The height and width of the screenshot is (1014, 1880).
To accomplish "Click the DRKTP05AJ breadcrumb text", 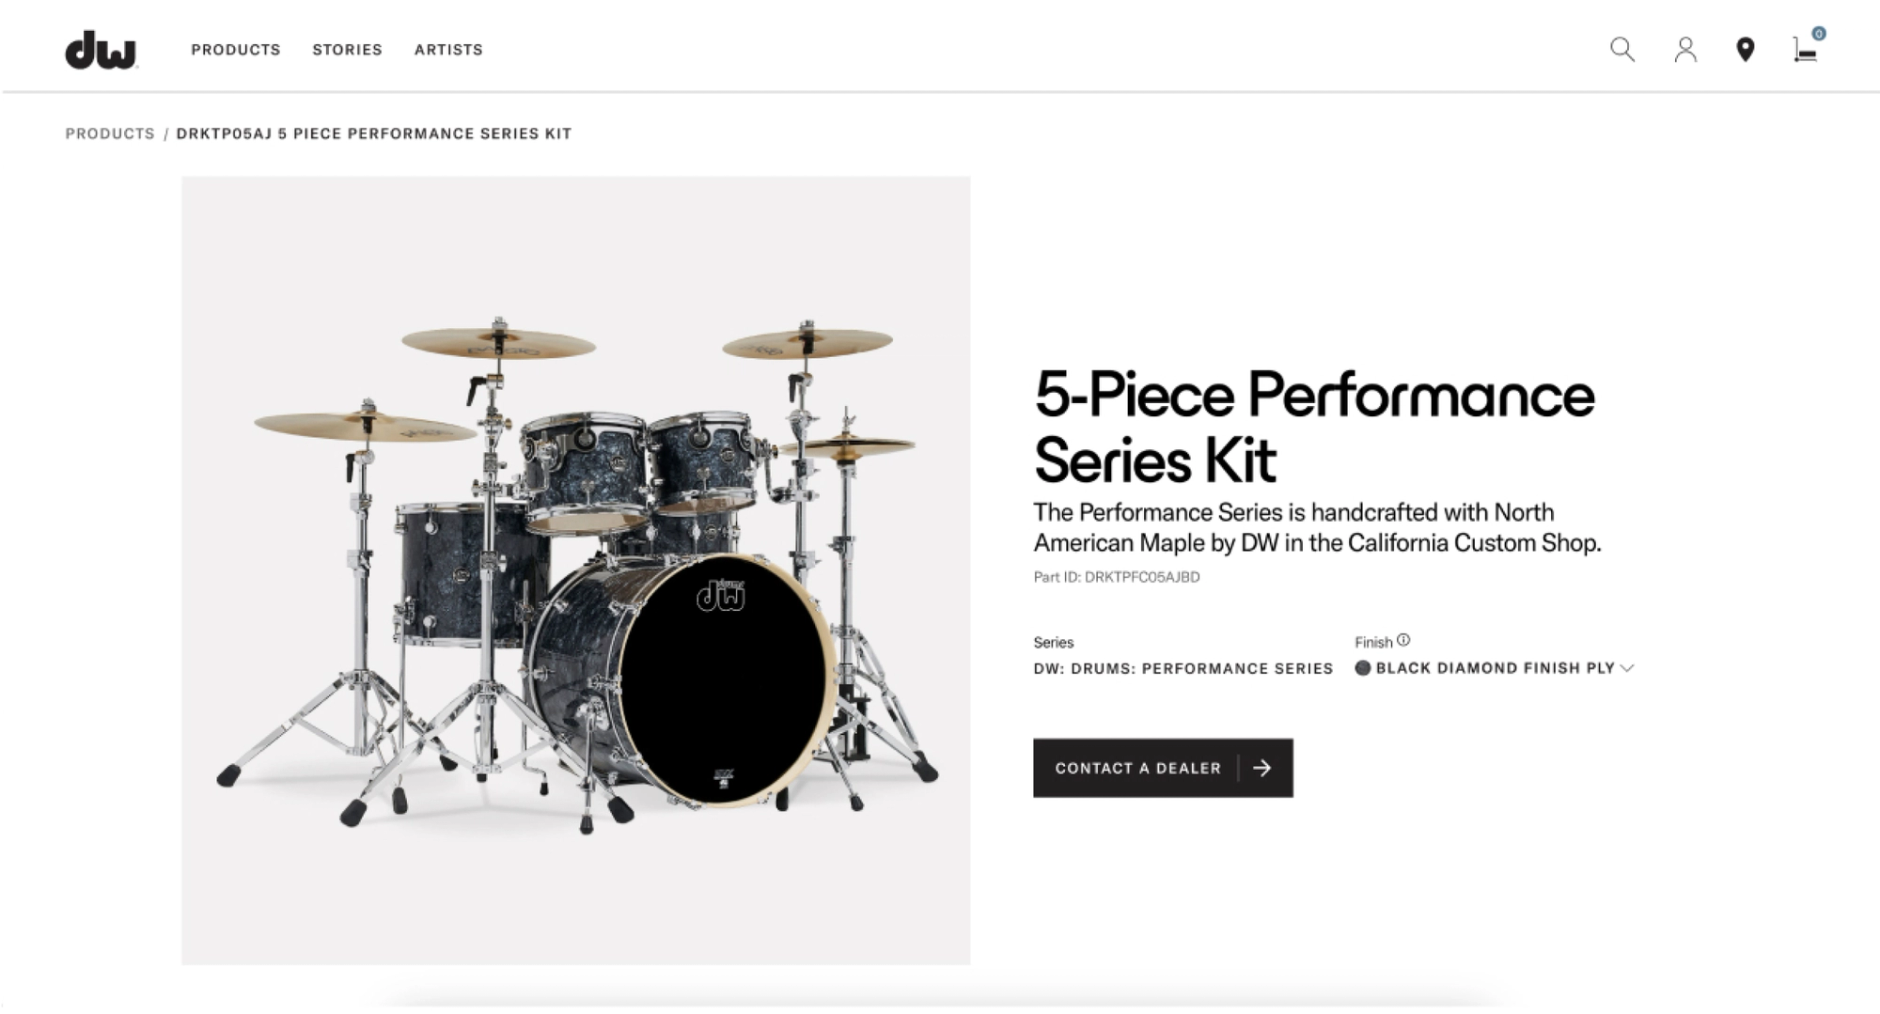I will click(x=373, y=133).
